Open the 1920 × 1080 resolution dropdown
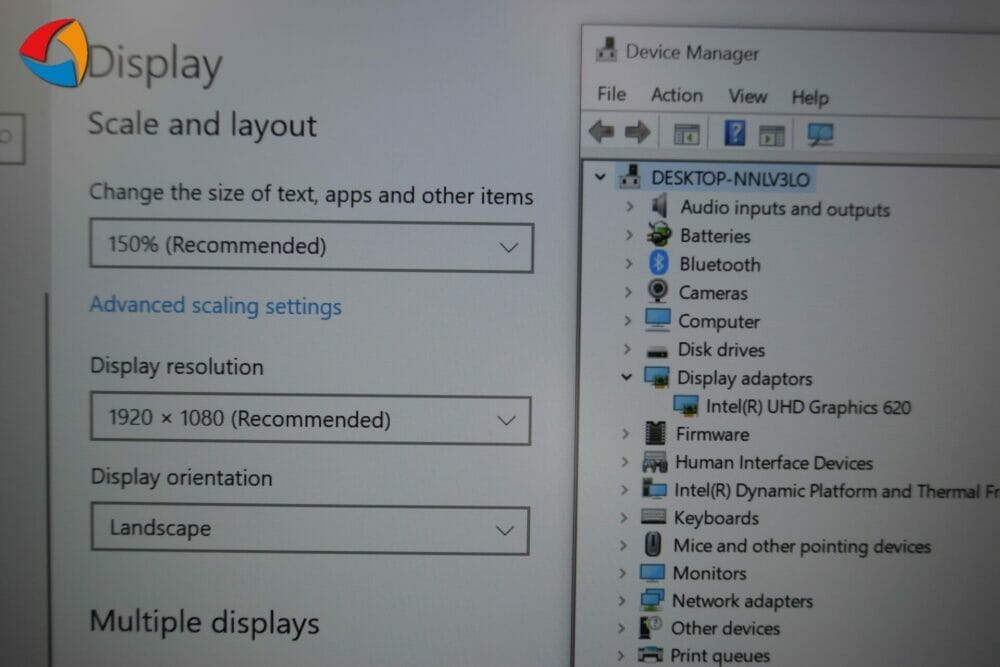Screen dimensions: 1000x667 click(311, 419)
